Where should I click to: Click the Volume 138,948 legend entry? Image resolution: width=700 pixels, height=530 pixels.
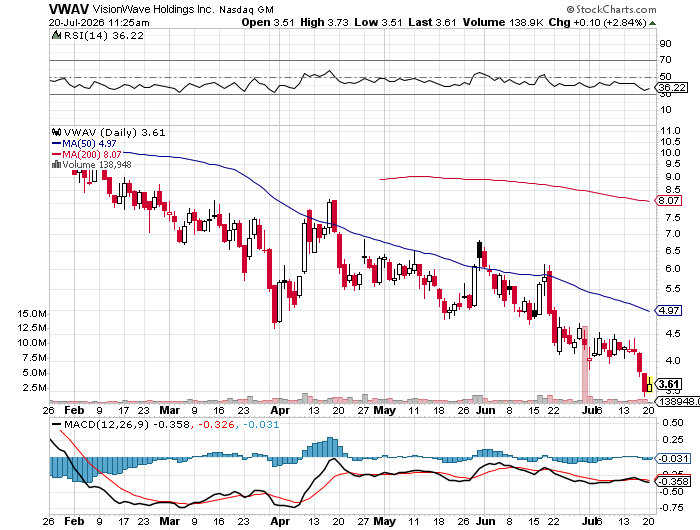click(97, 165)
